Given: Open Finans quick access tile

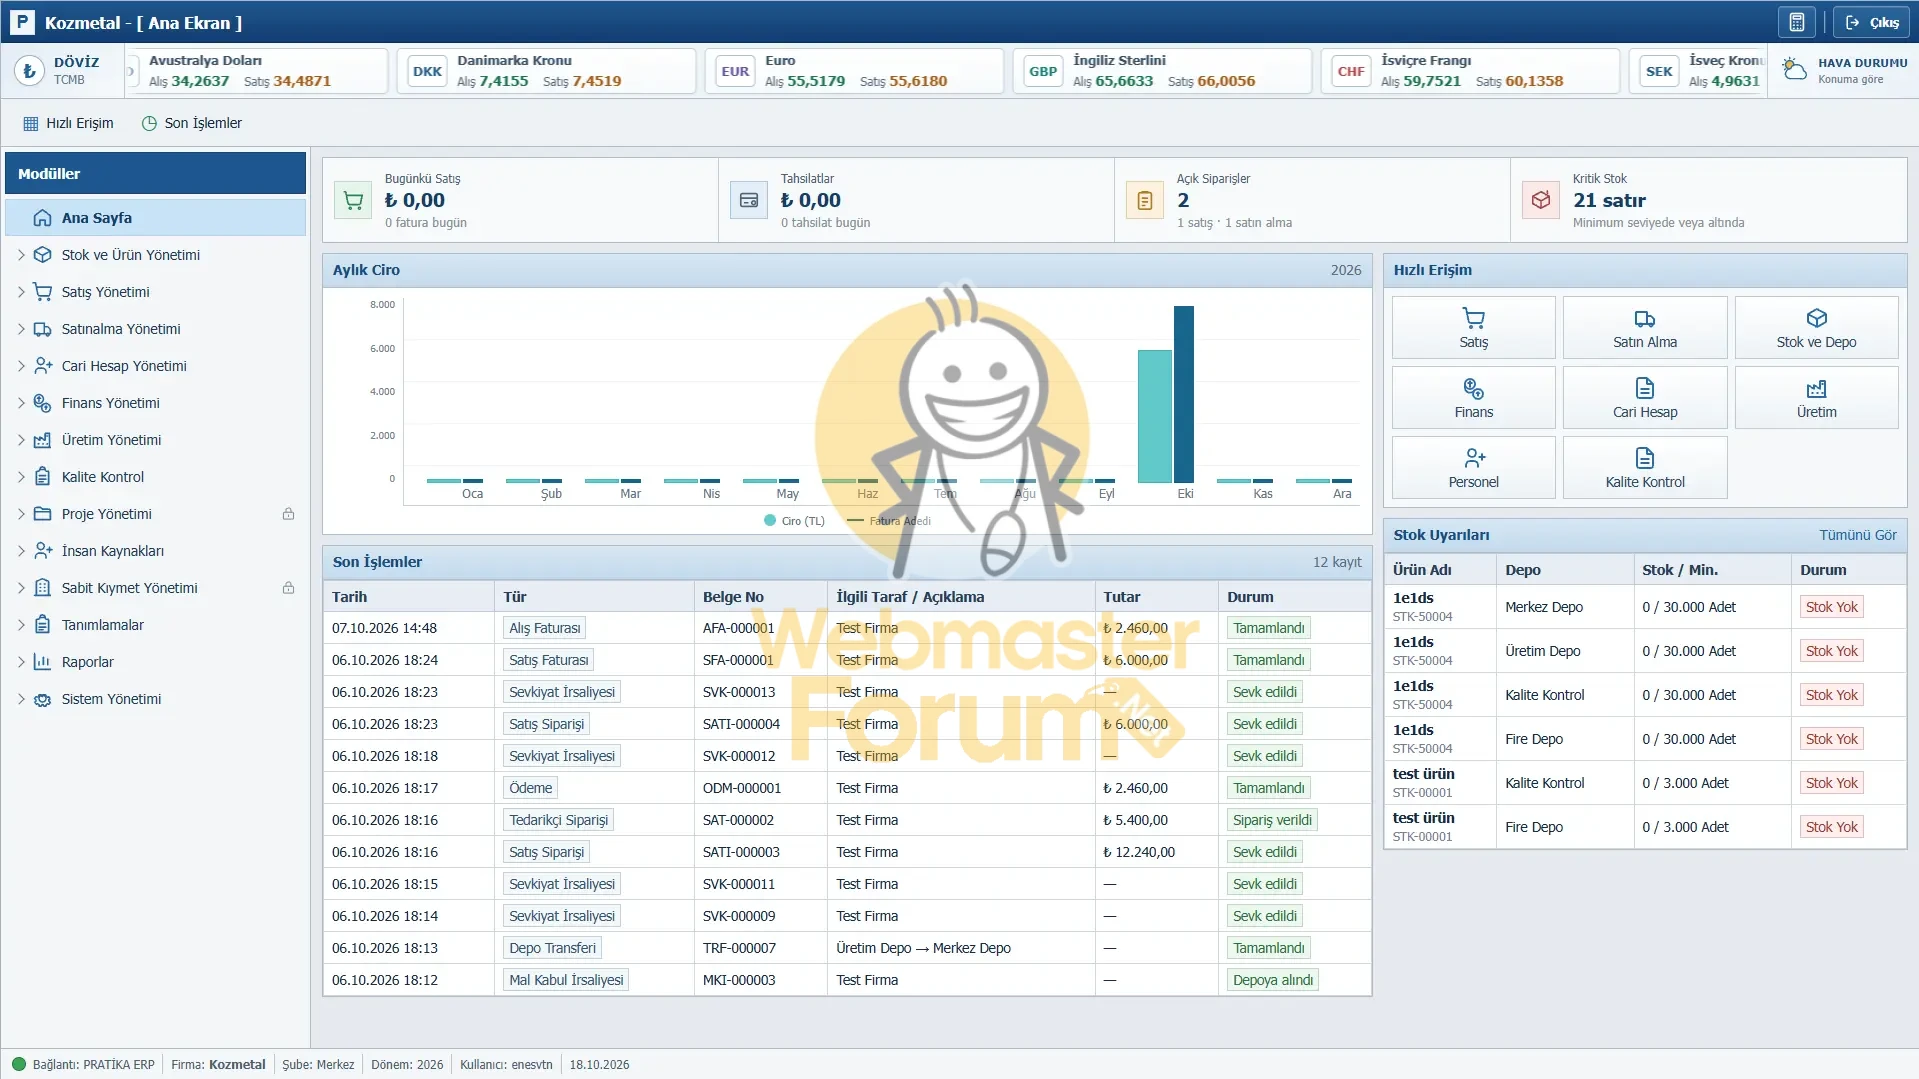Looking at the screenshot, I should (x=1473, y=398).
